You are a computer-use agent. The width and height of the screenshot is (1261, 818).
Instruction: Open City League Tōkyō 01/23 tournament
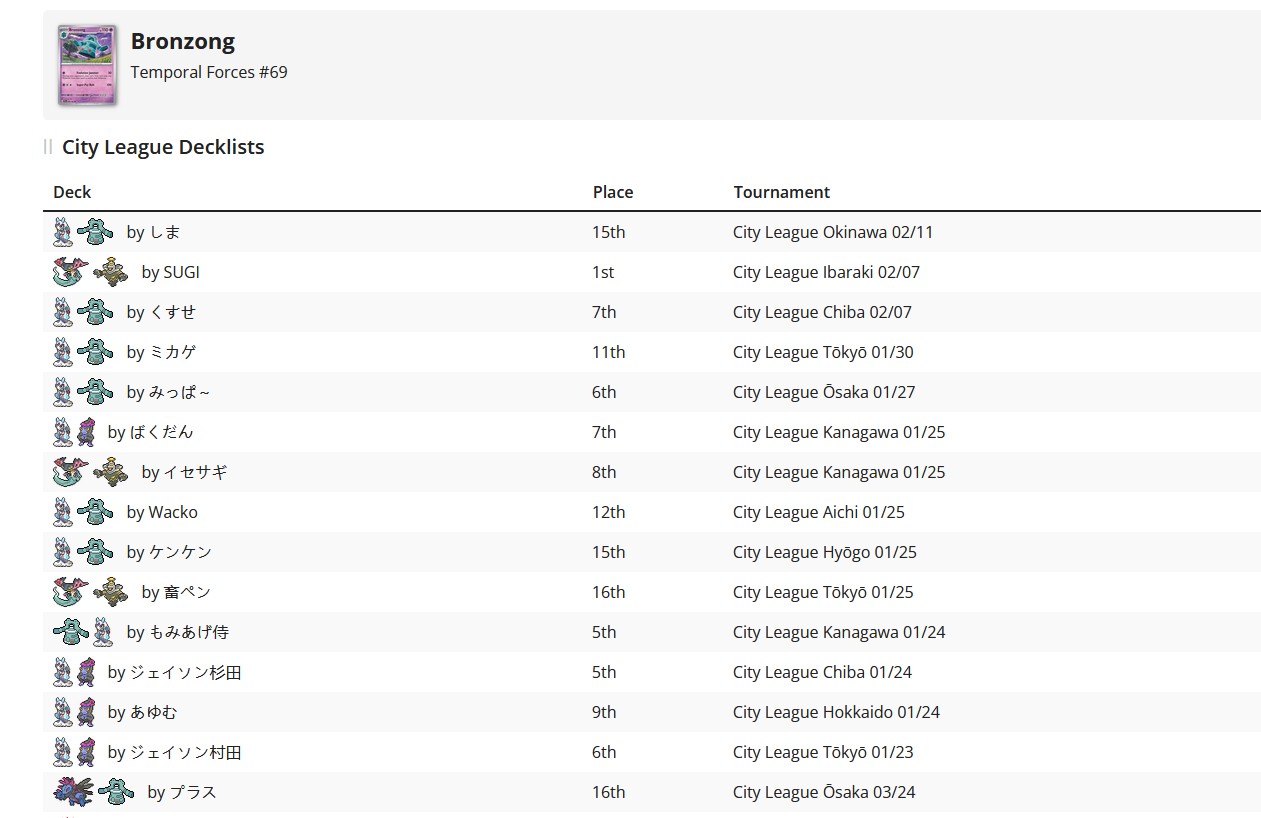pyautogui.click(x=823, y=752)
